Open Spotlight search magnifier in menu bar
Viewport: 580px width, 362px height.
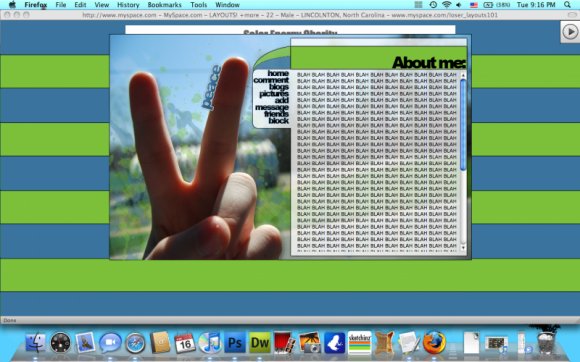click(567, 5)
